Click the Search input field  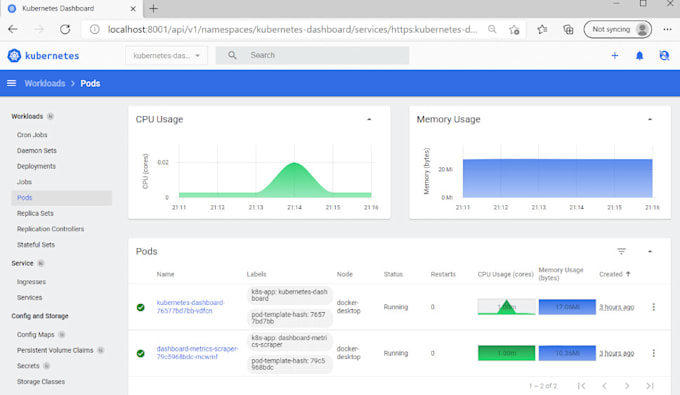click(312, 55)
